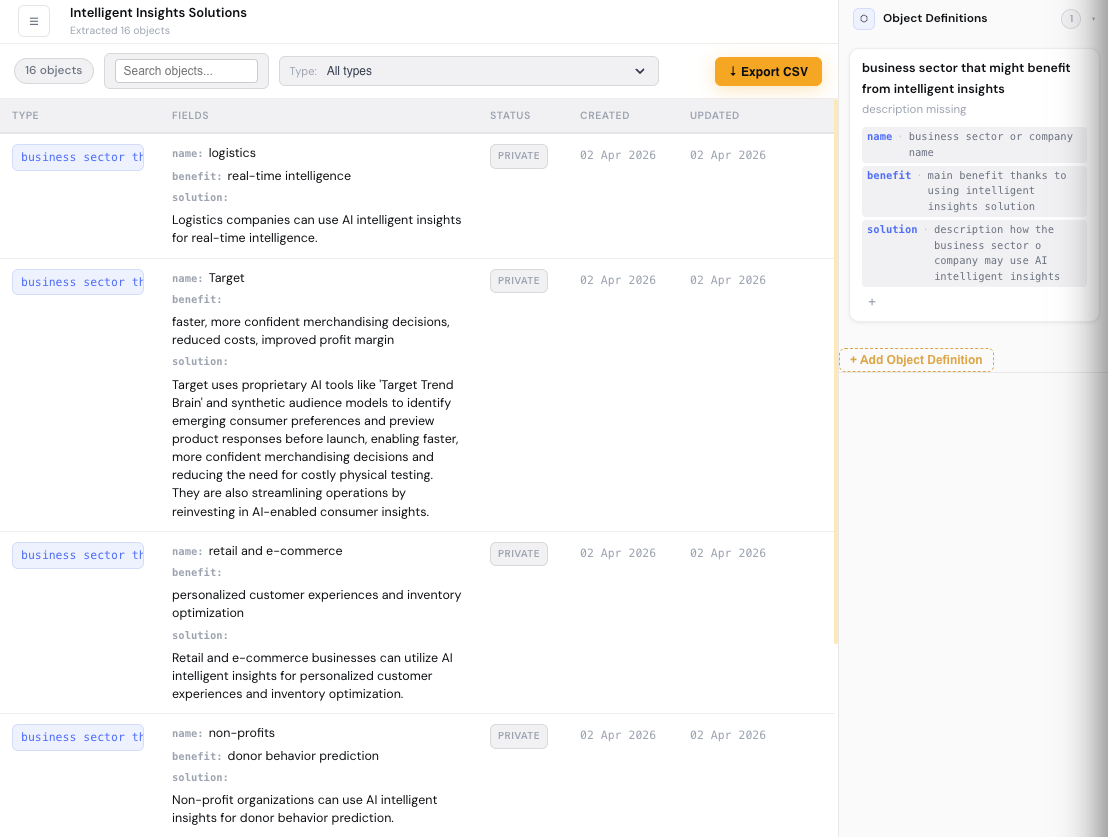
Task: Click the updated date in the Target row
Action: [x=728, y=281]
